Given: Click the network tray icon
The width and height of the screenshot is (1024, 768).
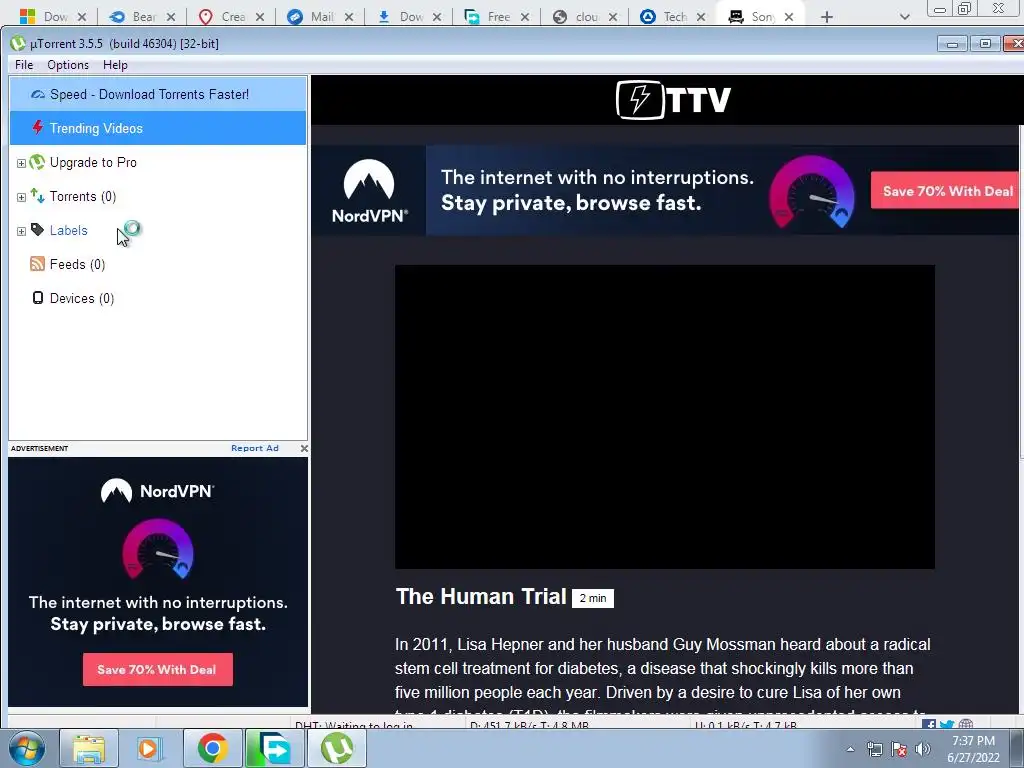Looking at the screenshot, I should click(874, 749).
